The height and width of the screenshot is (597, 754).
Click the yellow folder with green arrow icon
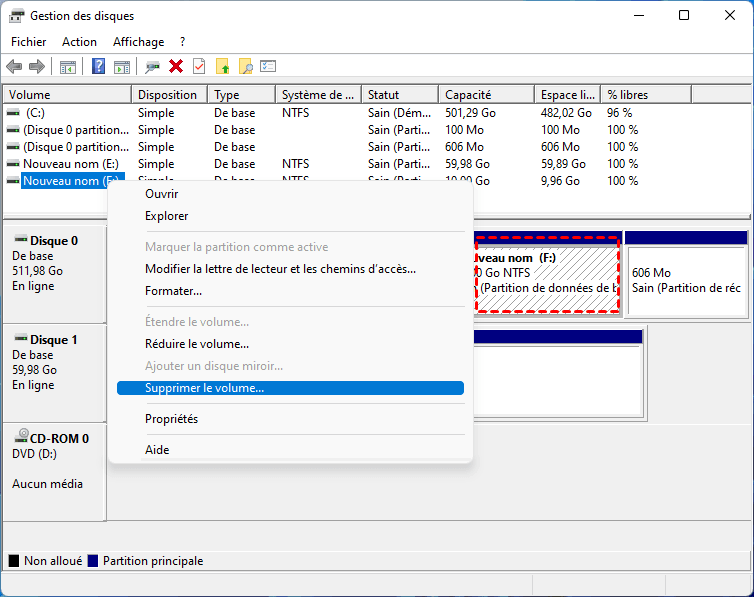pos(223,66)
